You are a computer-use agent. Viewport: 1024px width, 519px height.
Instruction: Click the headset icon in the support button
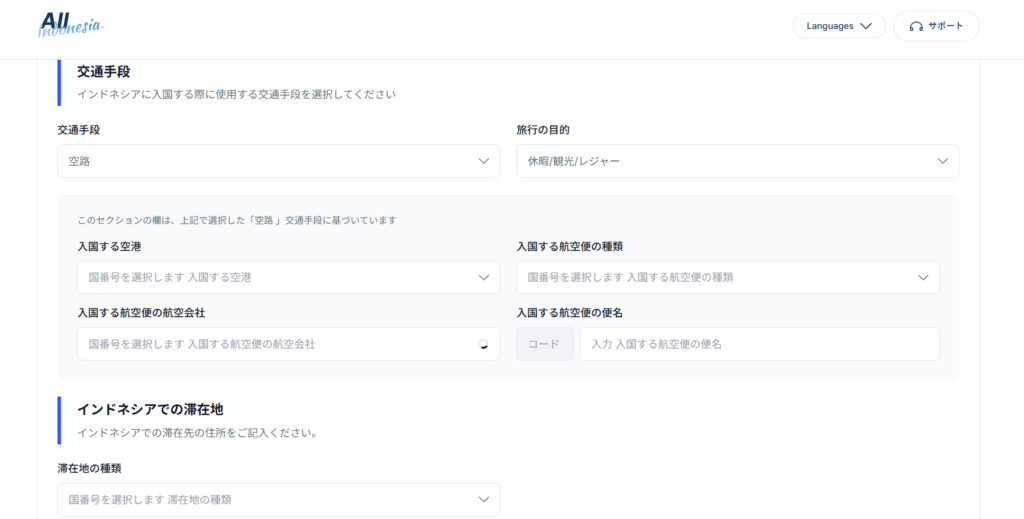(916, 27)
